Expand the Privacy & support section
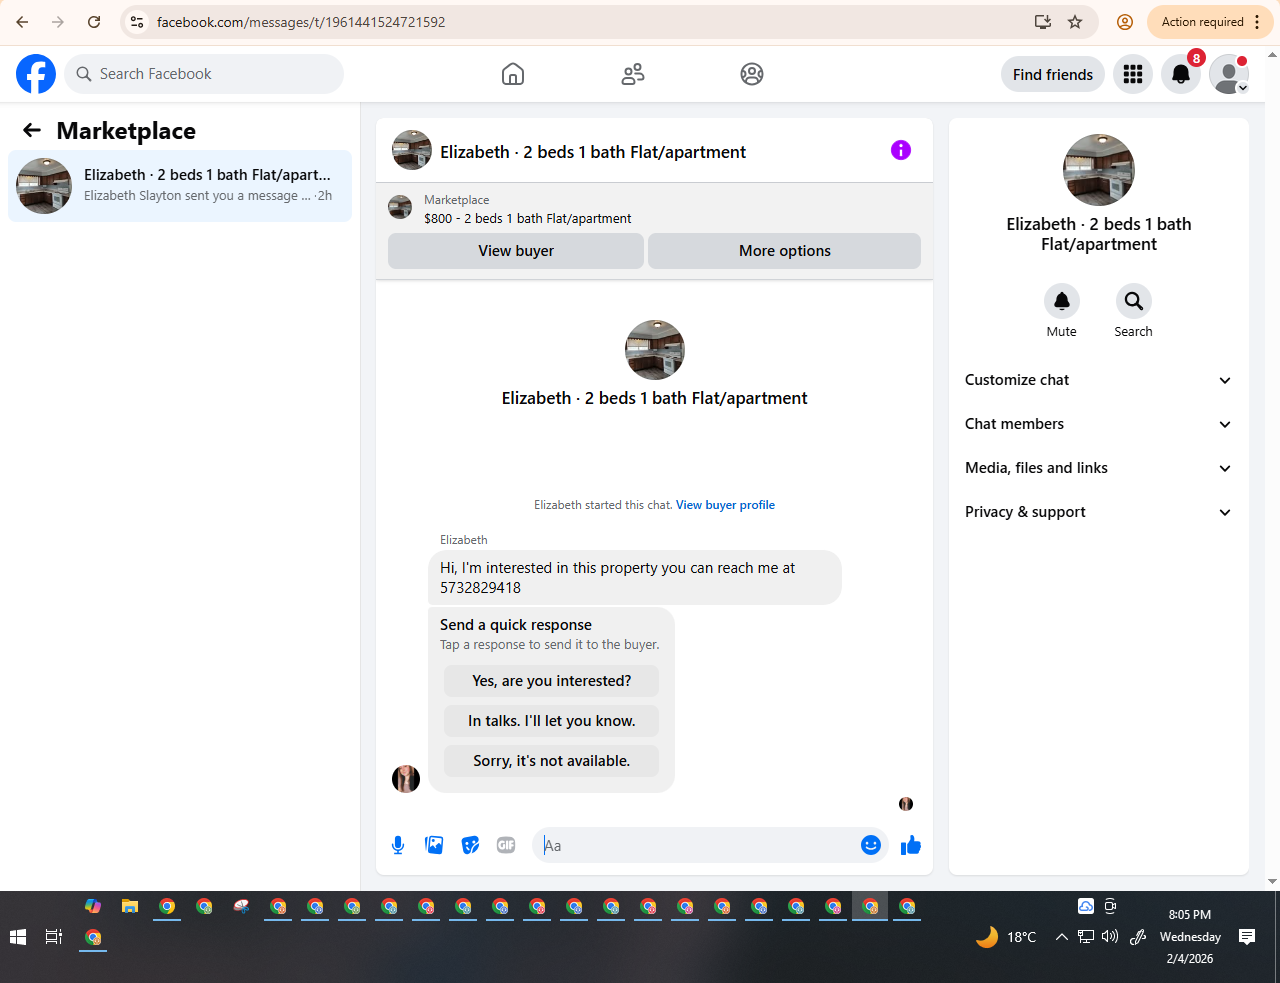Screen dimensions: 1280x983 [x=1099, y=512]
